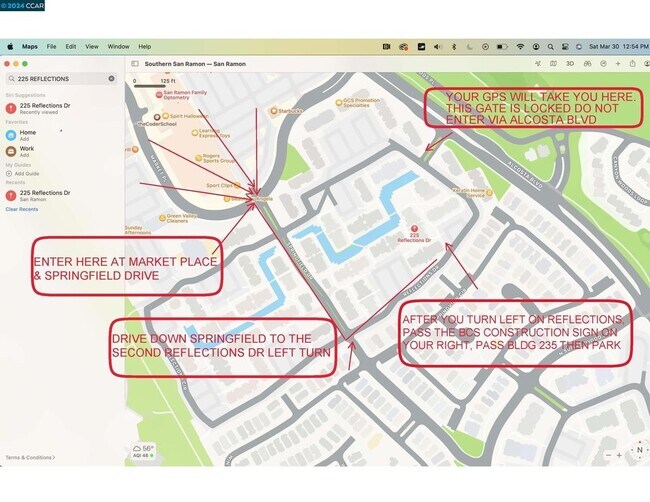
Task: Click the Clear Recents link
Action: point(22,209)
